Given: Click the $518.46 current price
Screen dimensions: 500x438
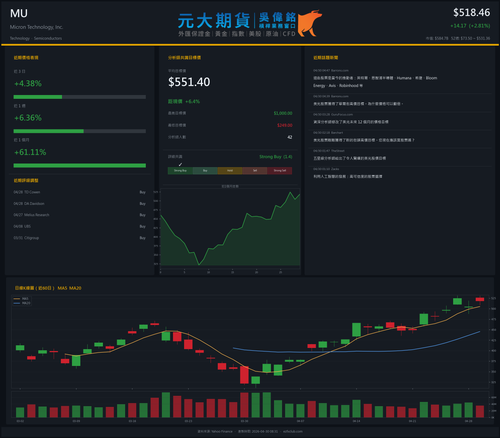Looking at the screenshot, I should point(471,13).
